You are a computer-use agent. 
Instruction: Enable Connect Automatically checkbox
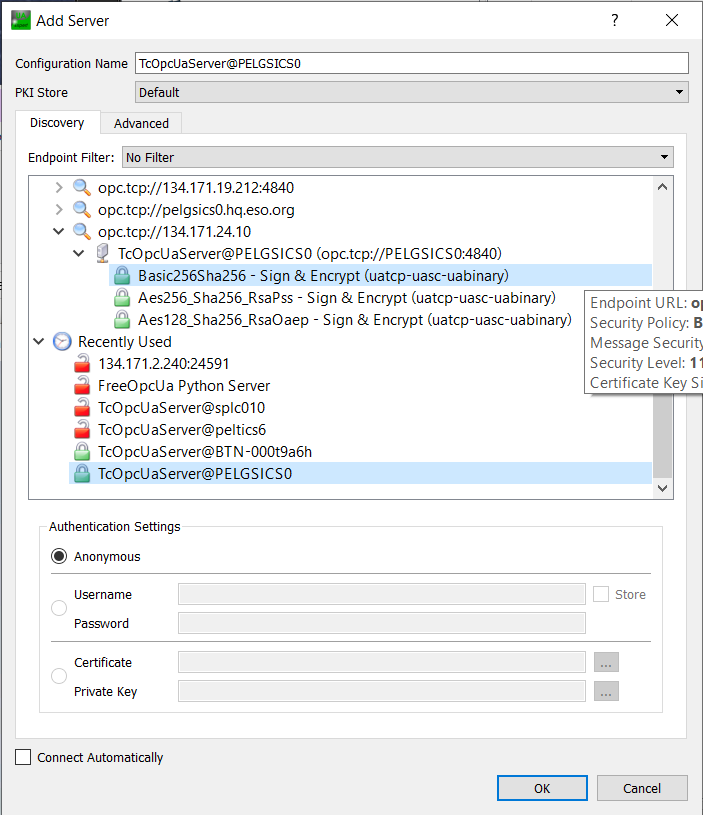tap(23, 758)
